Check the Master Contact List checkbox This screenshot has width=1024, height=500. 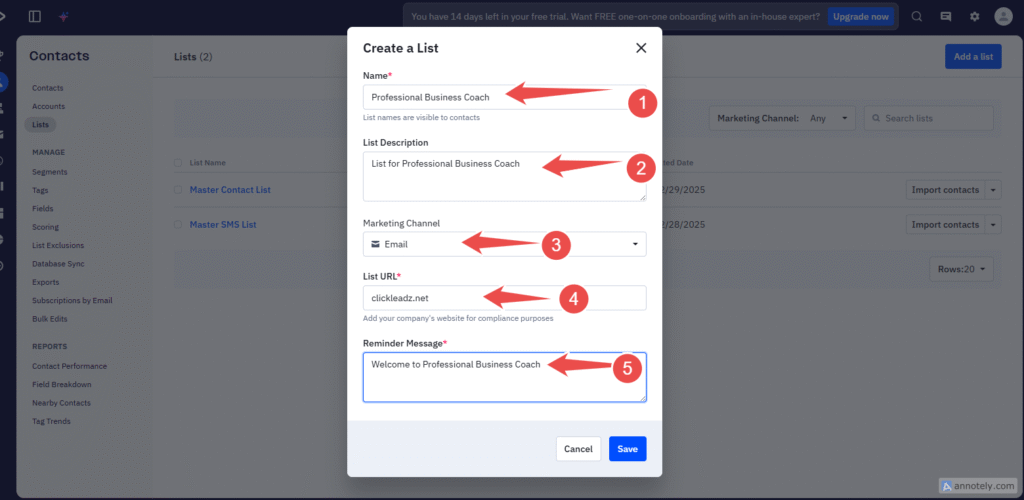(178, 190)
